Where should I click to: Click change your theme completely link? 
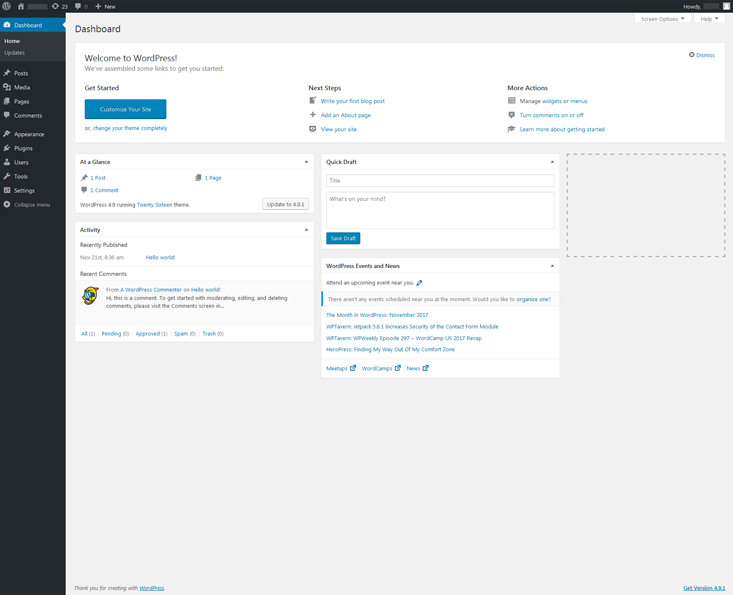pos(130,128)
